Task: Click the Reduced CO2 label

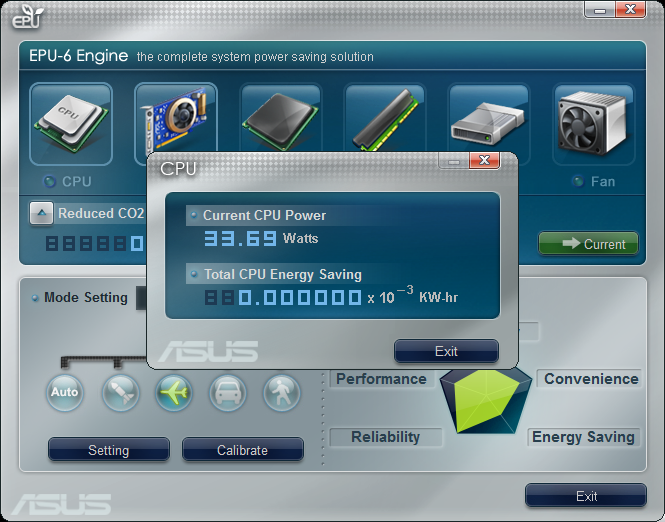Action: pos(101,213)
